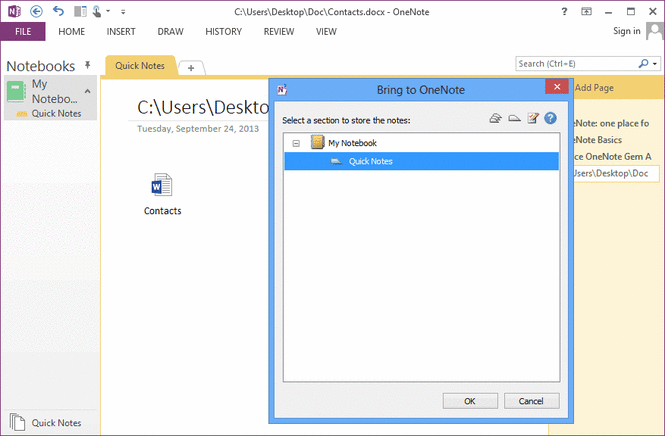Toggle Touch/Mouse mode hand icon
The height and width of the screenshot is (436, 665).
tap(97, 11)
